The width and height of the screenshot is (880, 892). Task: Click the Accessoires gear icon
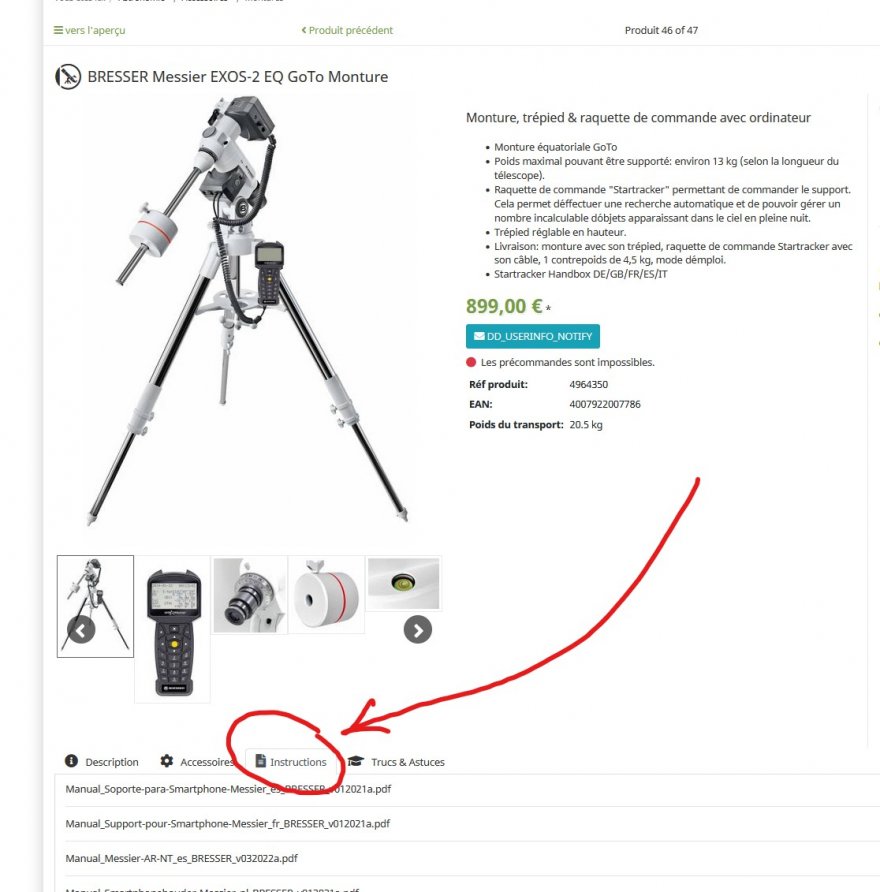click(167, 761)
